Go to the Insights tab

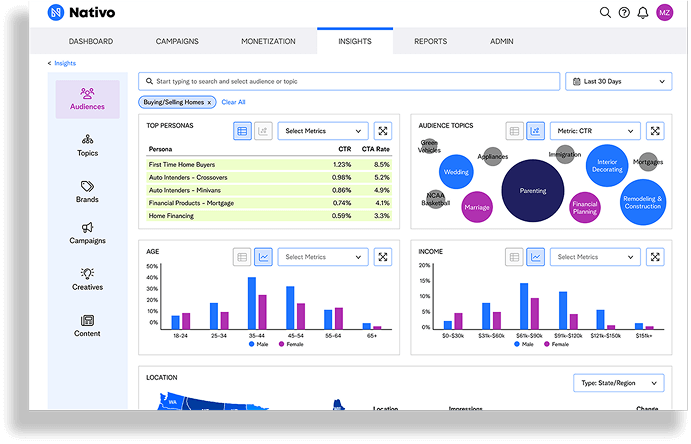[x=355, y=41]
